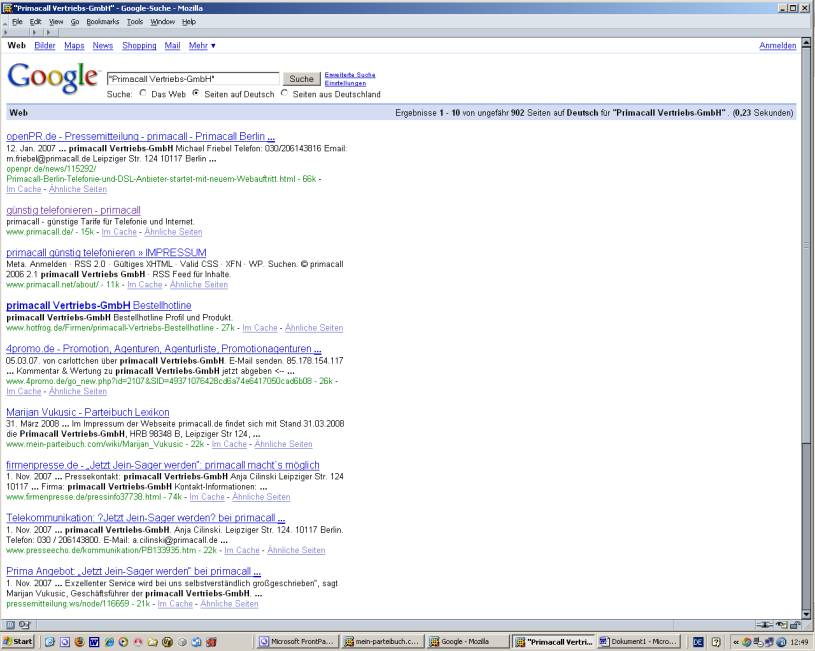Screen dimensions: 815x651
Task: Open the Tools menu
Action: 135,22
